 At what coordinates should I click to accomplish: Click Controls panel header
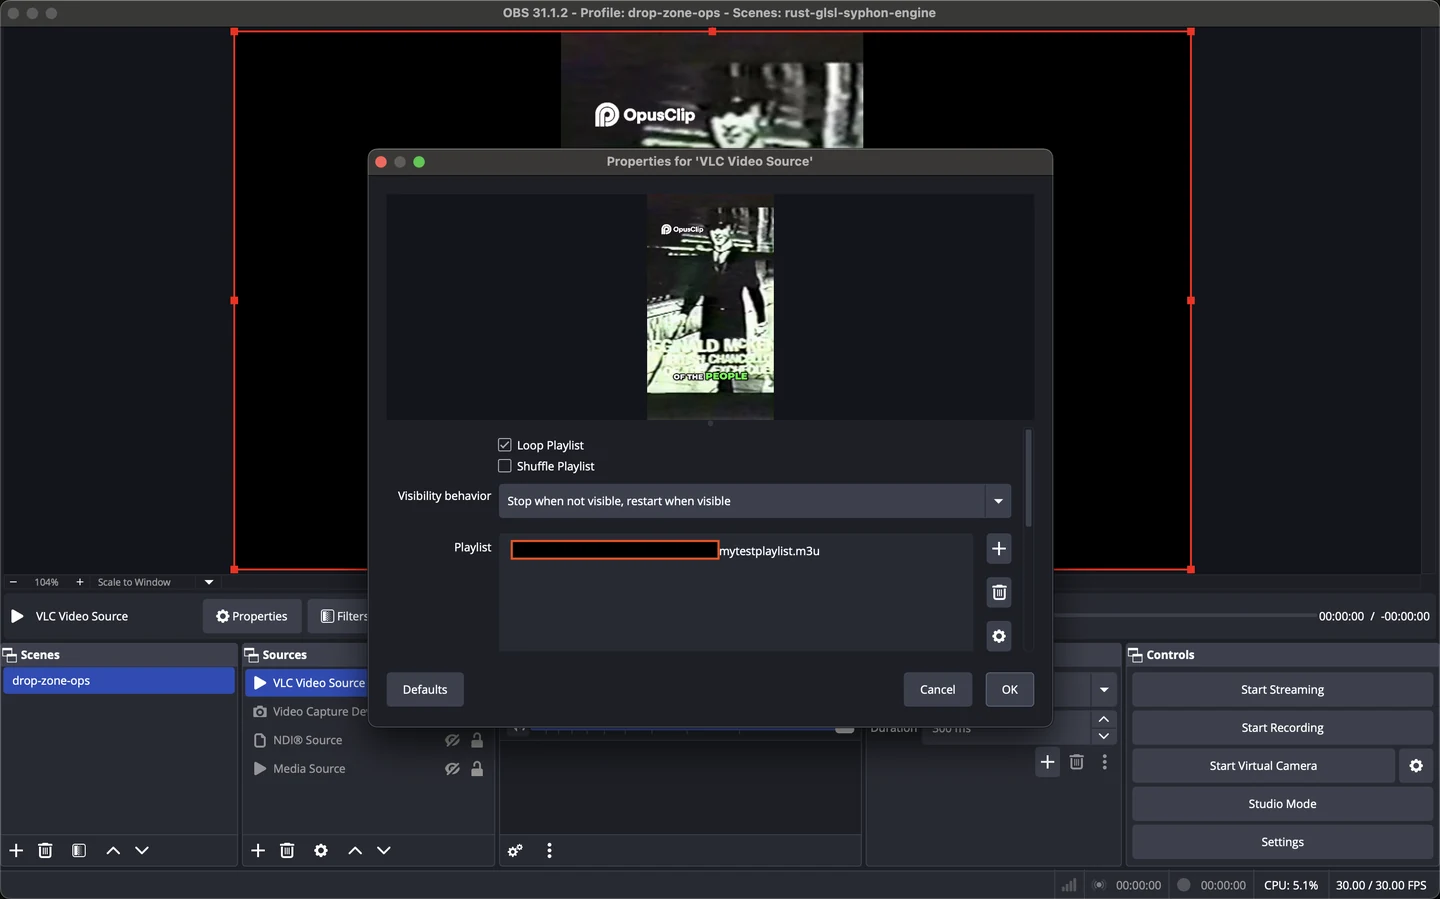[1282, 655]
